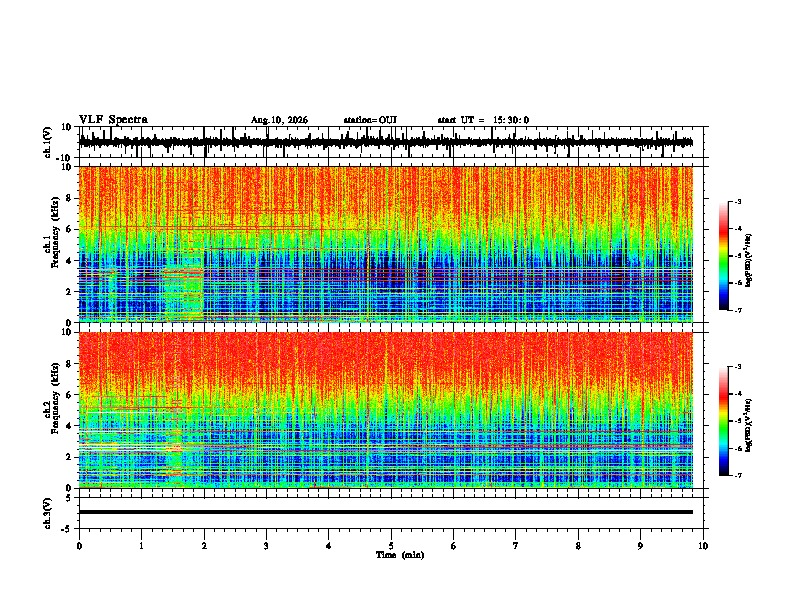Click the '5' tick of ch.3(V) axis

(69, 498)
